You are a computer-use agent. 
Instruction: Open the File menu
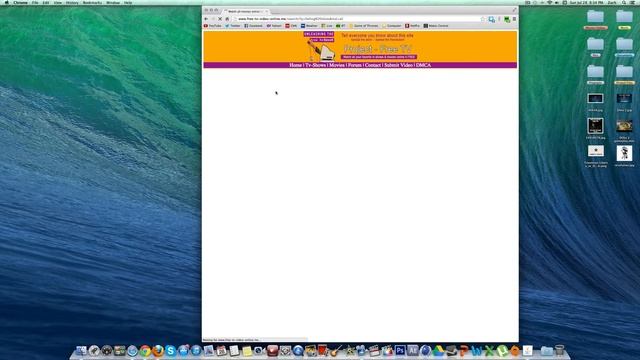coord(35,2)
